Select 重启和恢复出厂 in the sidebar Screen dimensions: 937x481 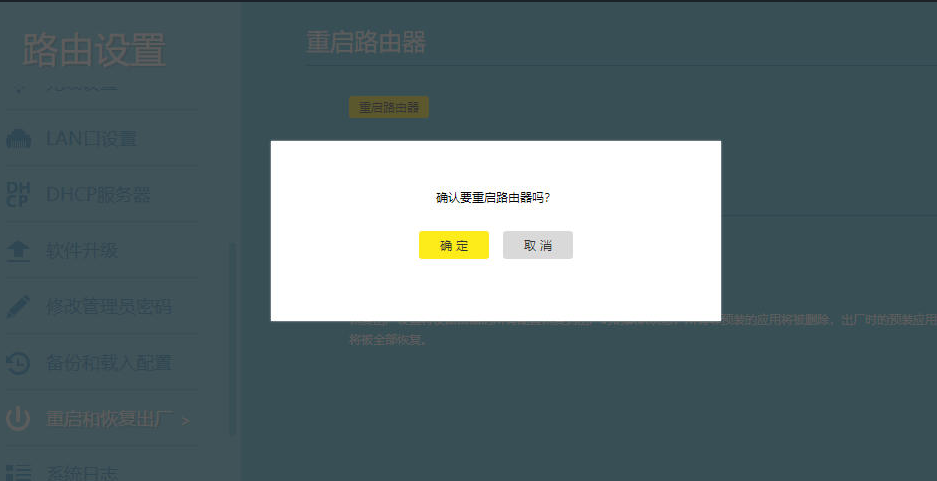point(110,419)
